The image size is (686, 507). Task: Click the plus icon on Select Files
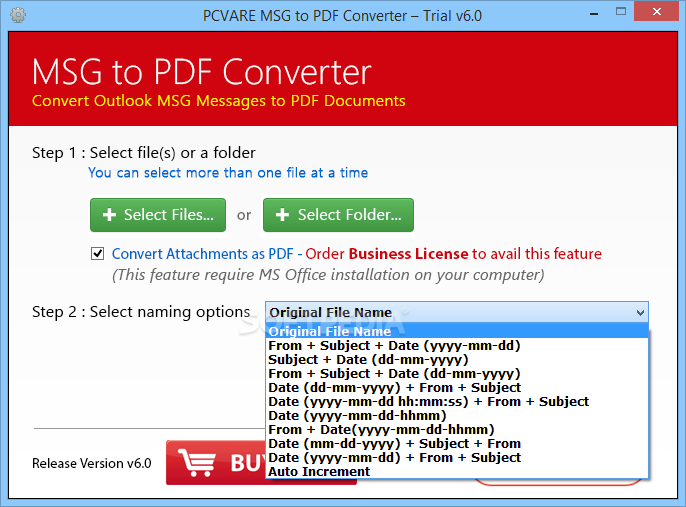click(109, 215)
